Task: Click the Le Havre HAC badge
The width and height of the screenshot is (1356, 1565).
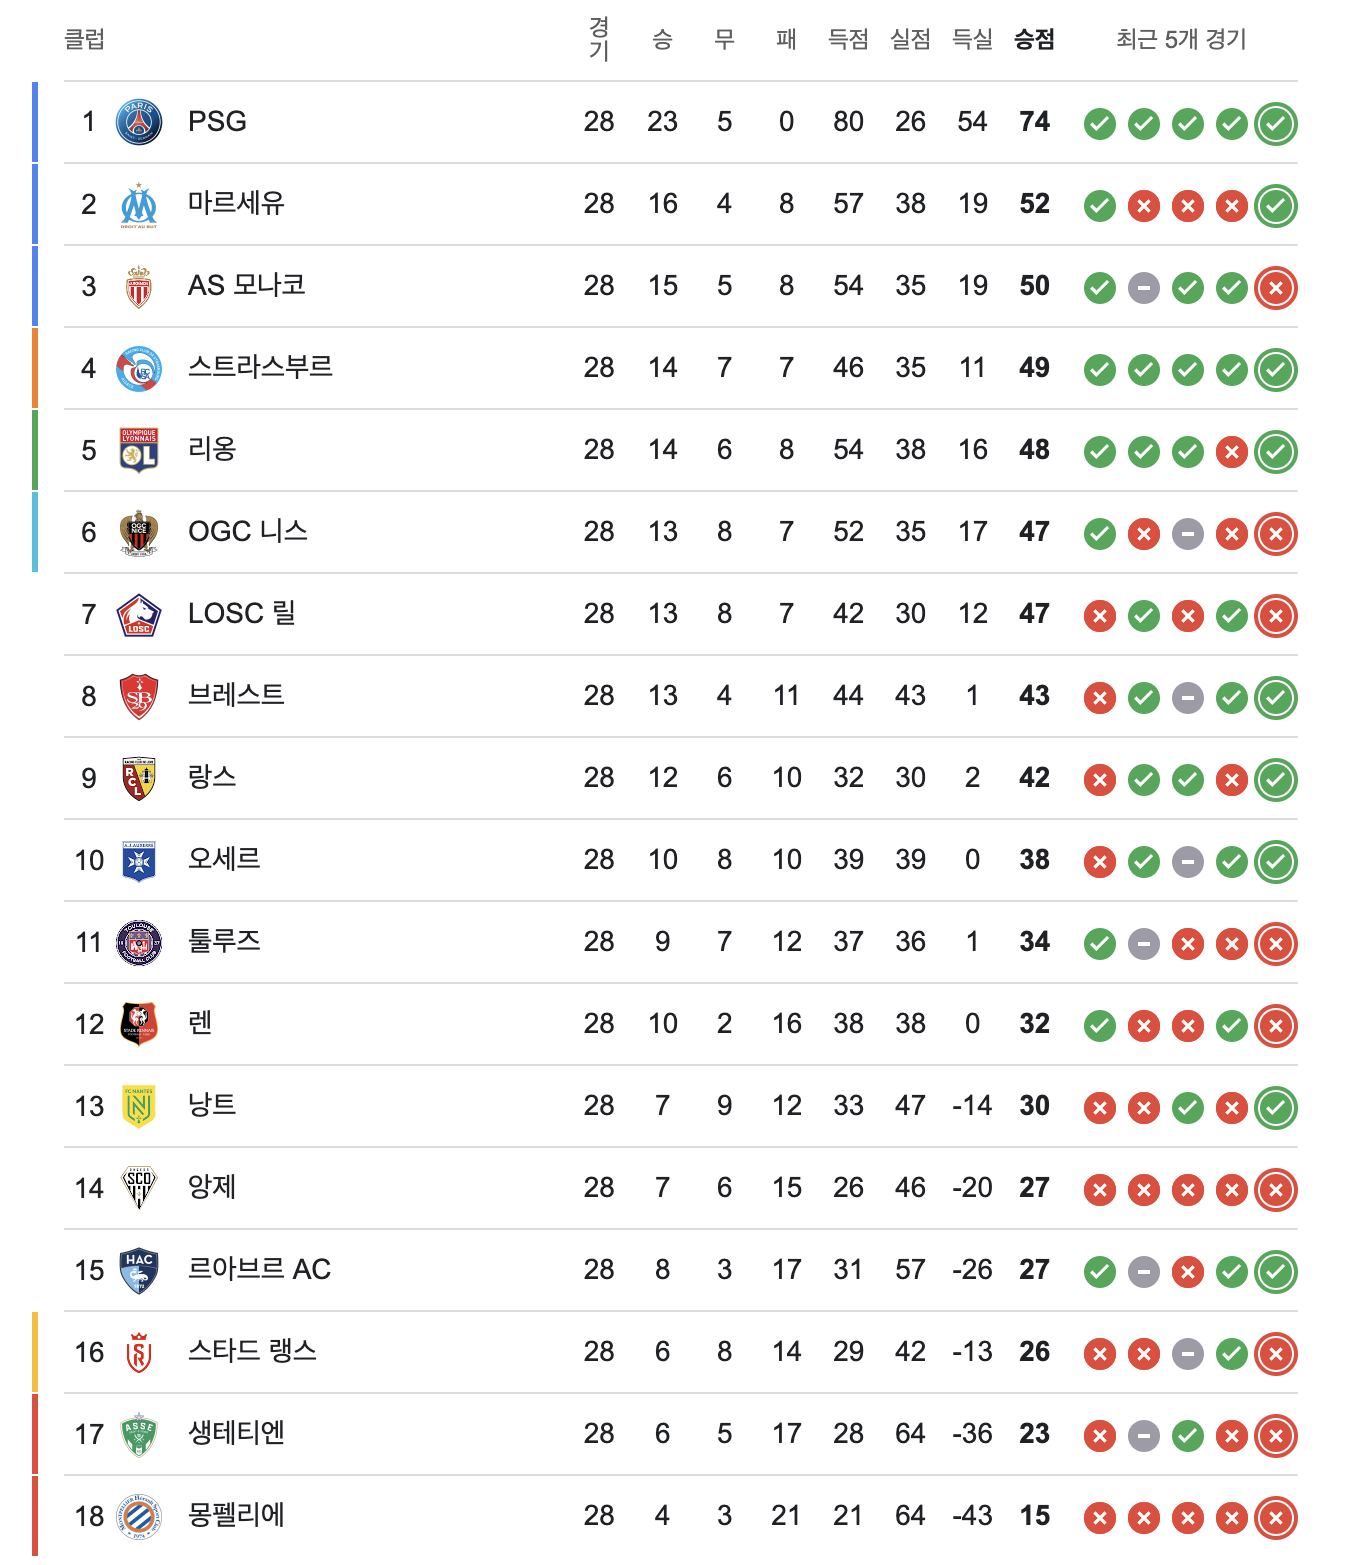Action: (x=139, y=1271)
